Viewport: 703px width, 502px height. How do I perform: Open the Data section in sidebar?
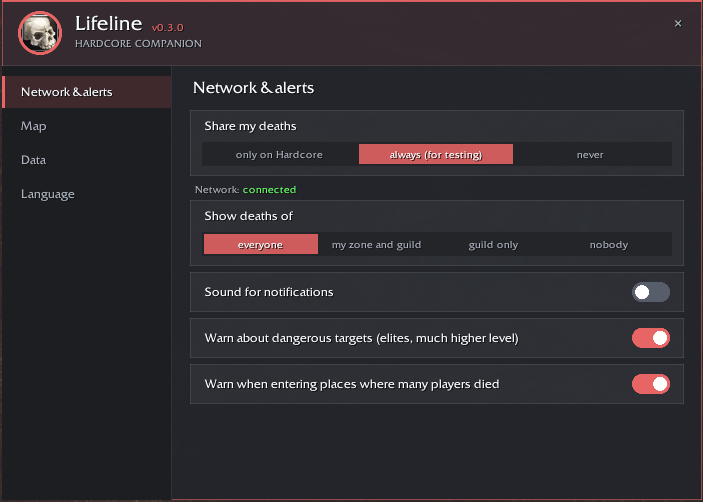tap(87, 160)
